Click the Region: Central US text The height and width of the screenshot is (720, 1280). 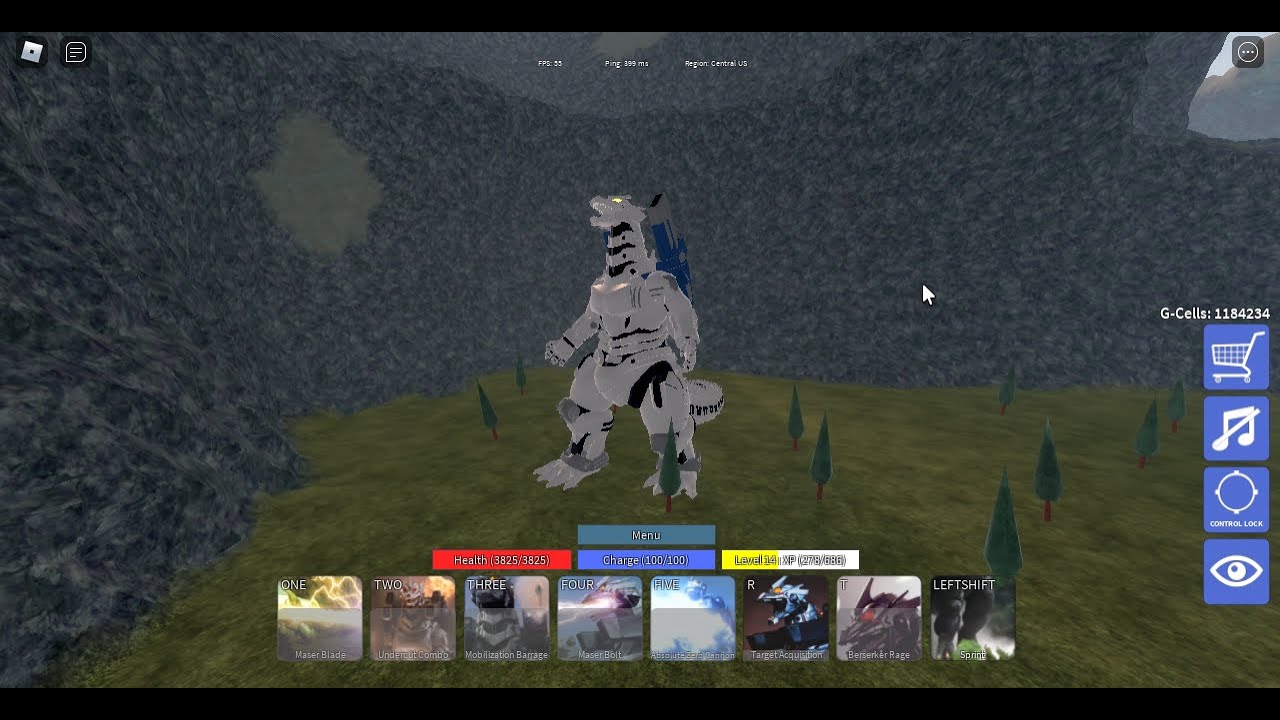tap(716, 63)
